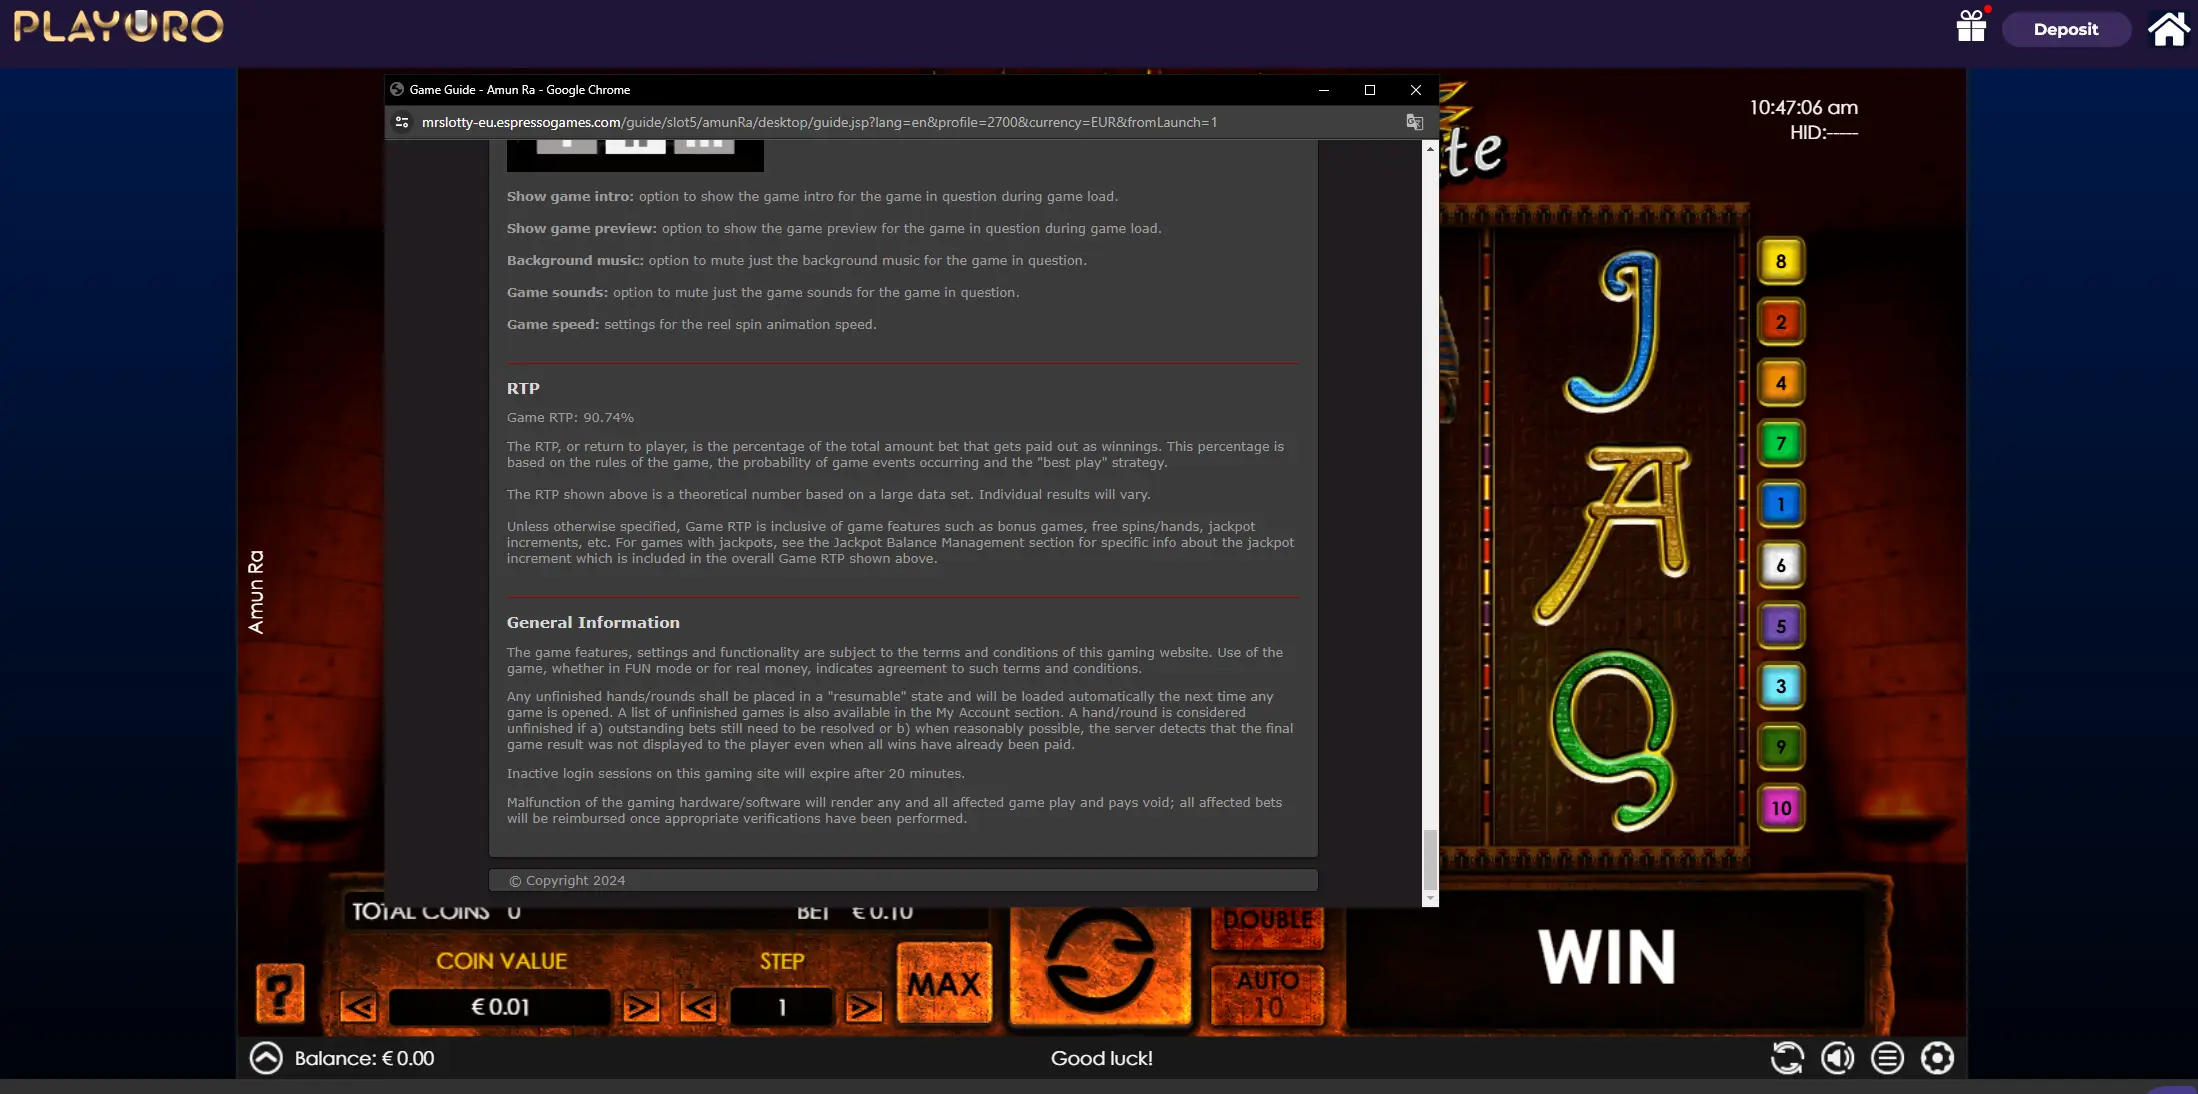
Task: Click the Q symbol on the reel
Action: [1612, 740]
